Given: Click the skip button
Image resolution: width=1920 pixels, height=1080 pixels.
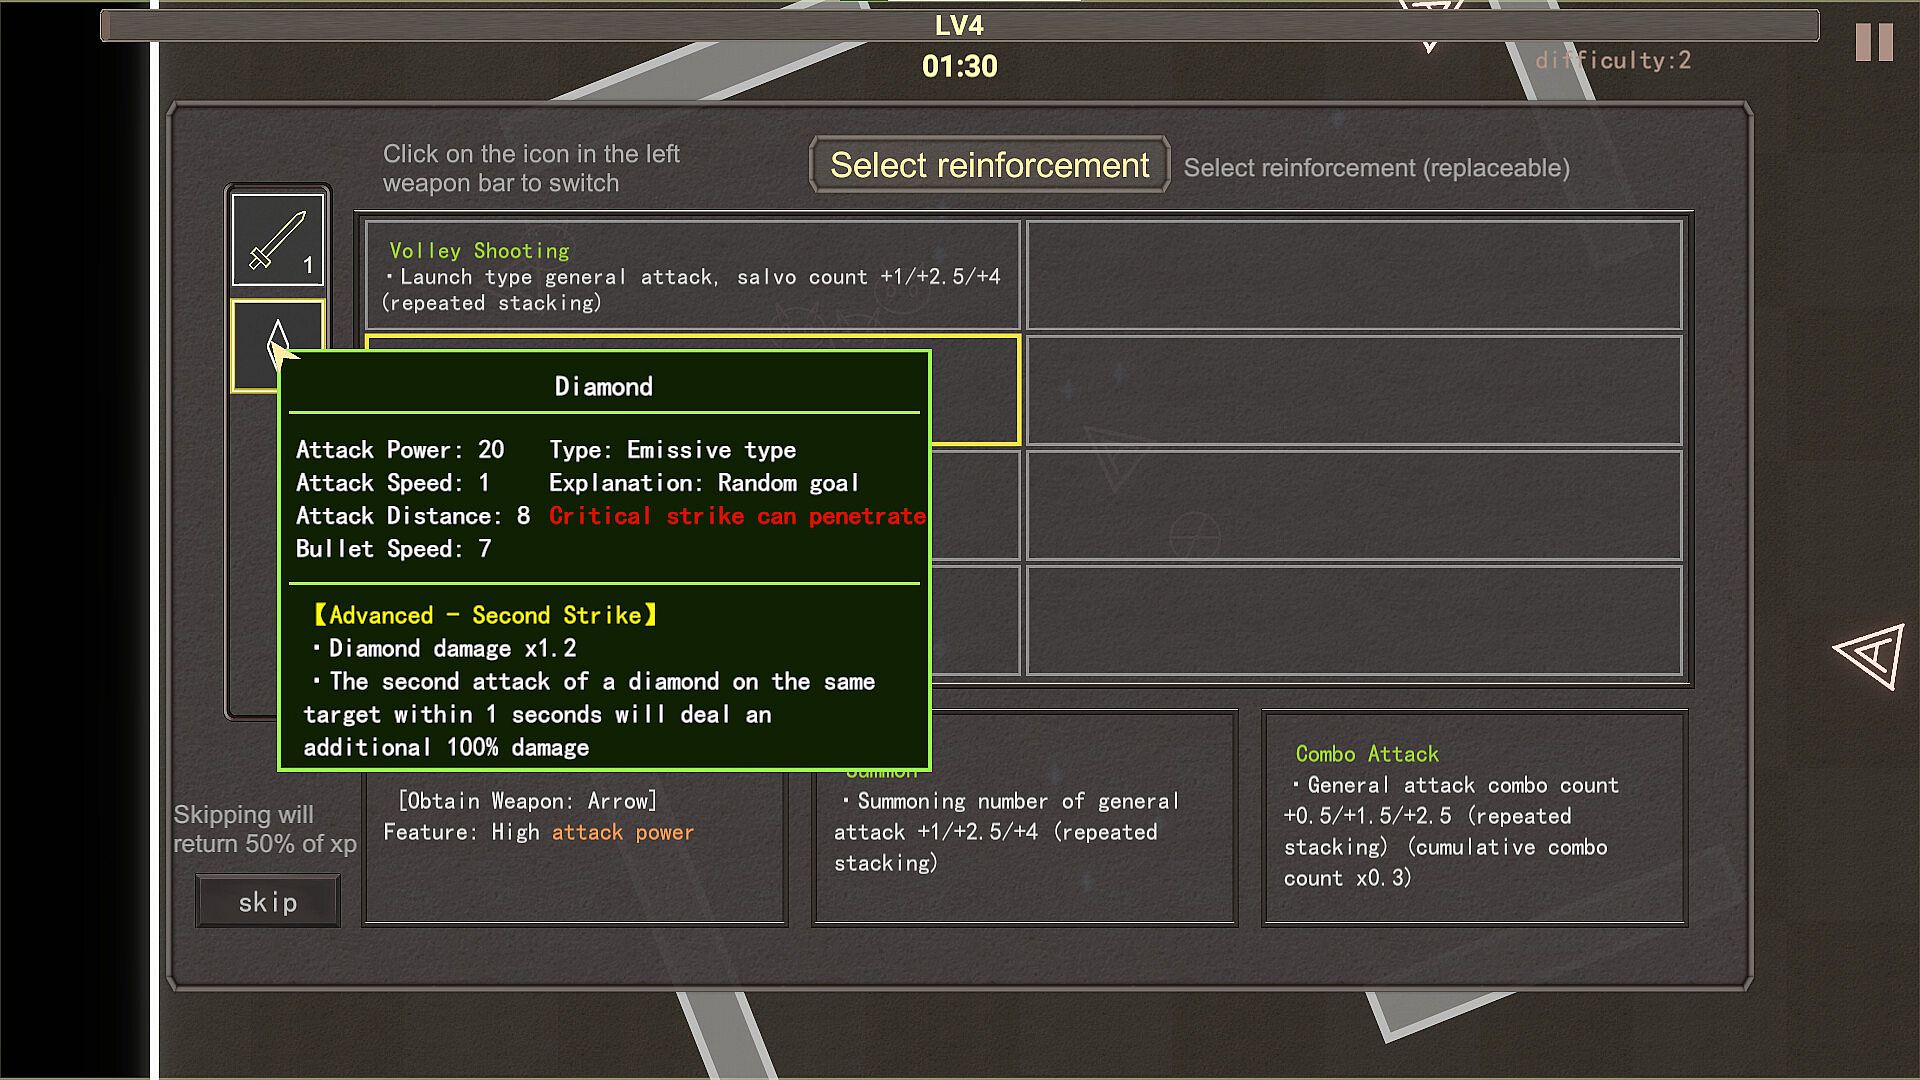Looking at the screenshot, I should click(267, 902).
